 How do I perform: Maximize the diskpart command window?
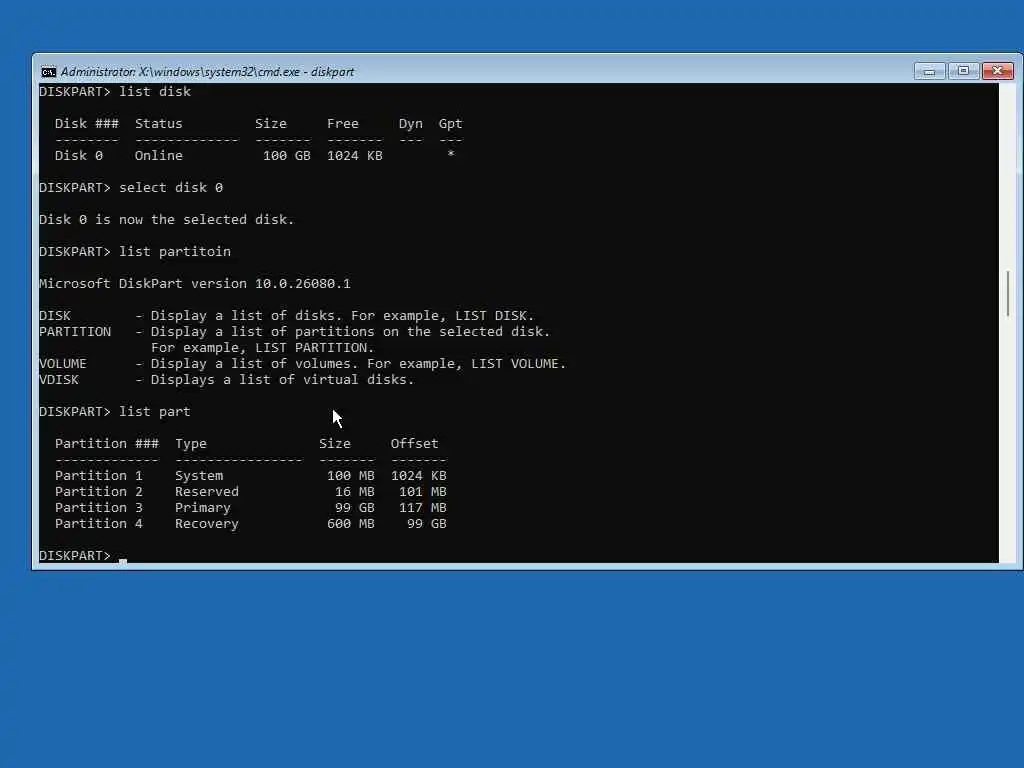coord(963,71)
